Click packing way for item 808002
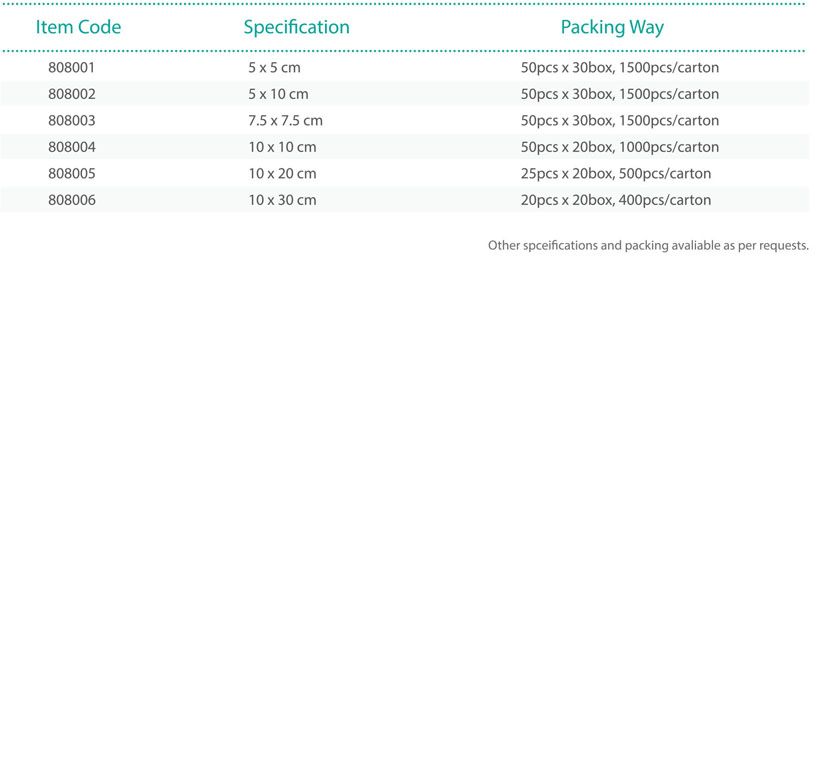Image resolution: width=827 pixels, height=768 pixels. (620, 94)
